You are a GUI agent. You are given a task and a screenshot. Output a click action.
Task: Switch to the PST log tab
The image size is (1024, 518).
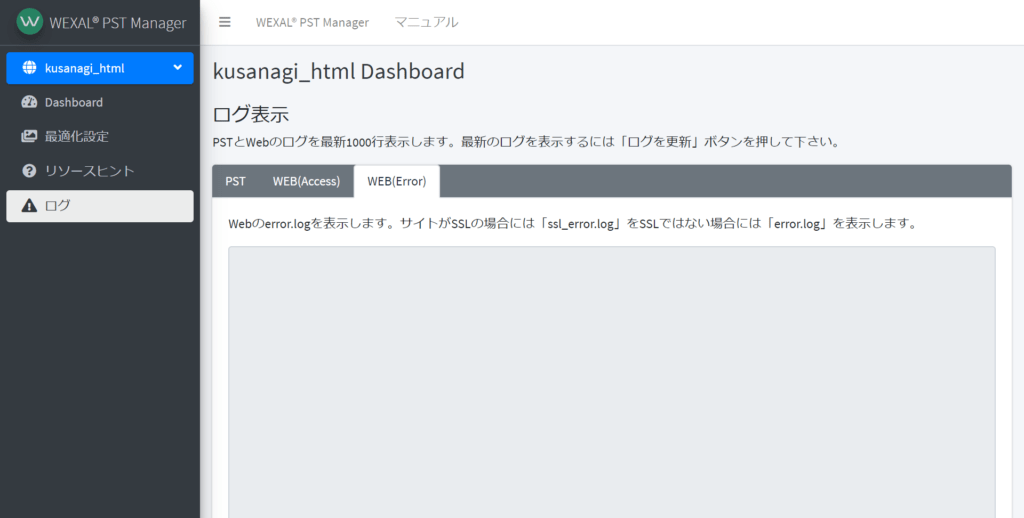point(235,181)
